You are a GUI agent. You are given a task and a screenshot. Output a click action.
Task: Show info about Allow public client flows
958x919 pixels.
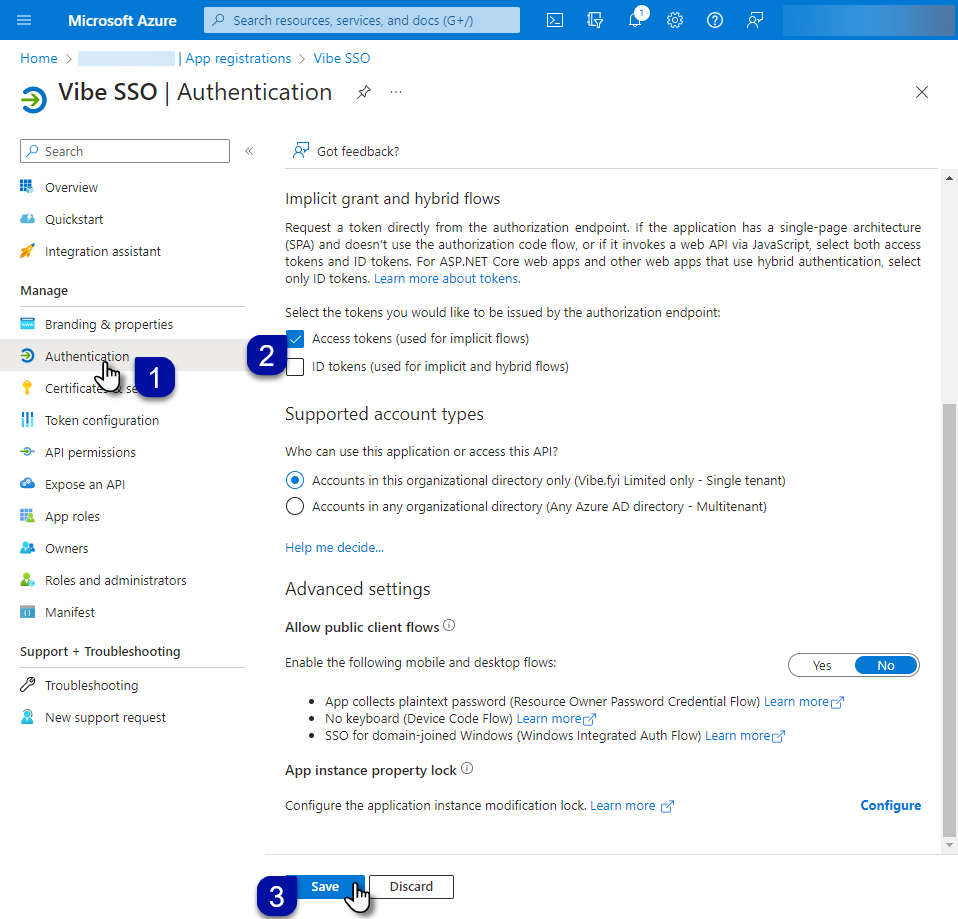pyautogui.click(x=449, y=626)
